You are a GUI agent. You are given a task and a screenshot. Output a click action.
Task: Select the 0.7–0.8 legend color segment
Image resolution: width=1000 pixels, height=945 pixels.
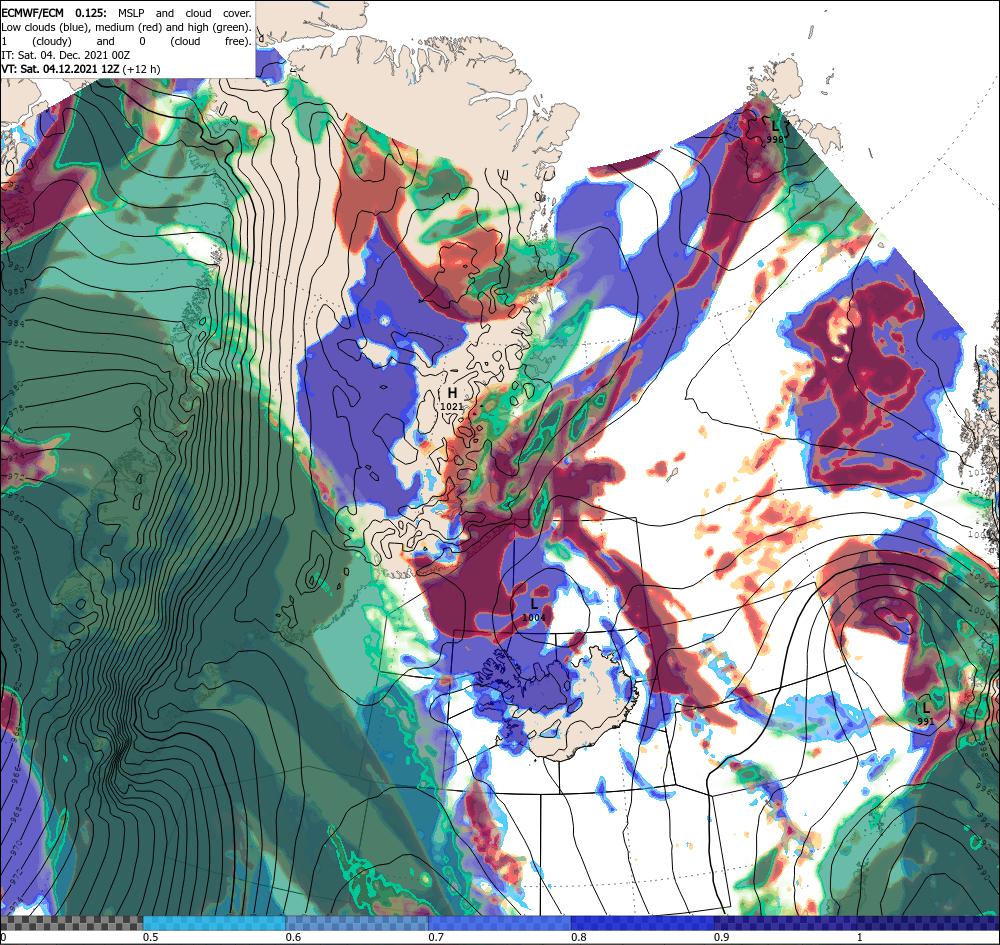[x=500, y=923]
